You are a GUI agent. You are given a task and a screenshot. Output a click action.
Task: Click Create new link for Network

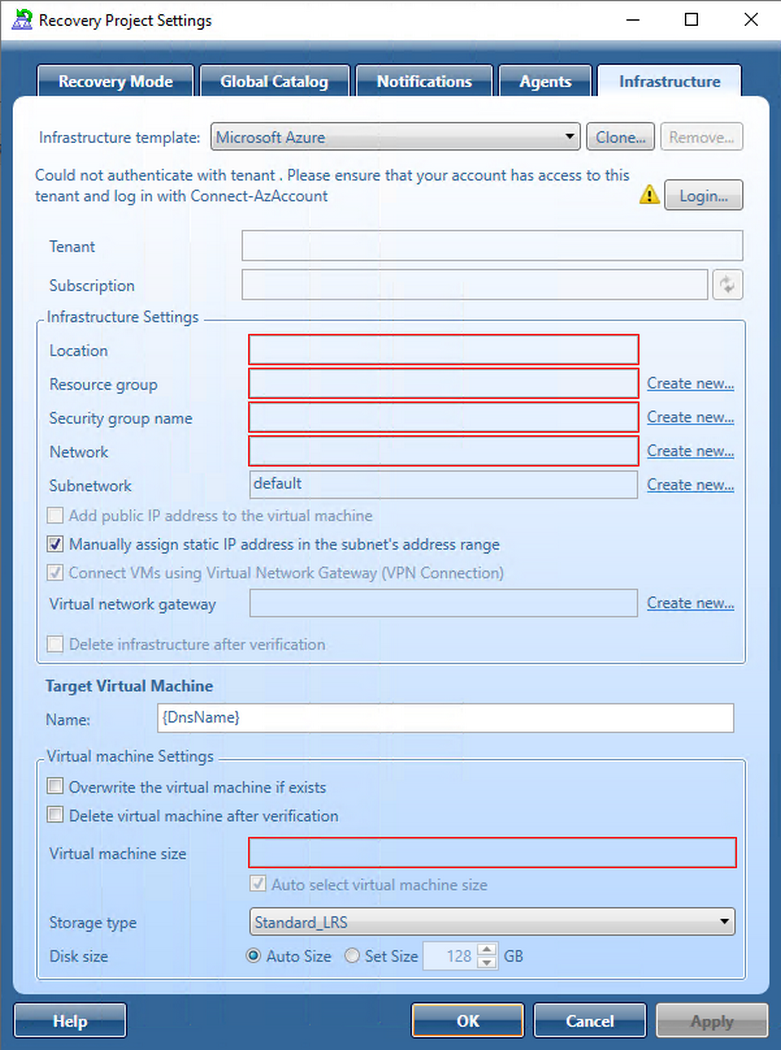[x=691, y=451]
